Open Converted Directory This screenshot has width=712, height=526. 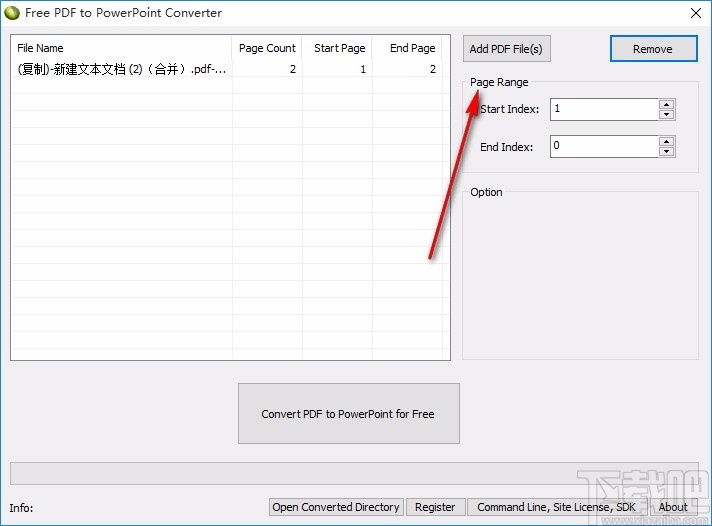[x=336, y=507]
